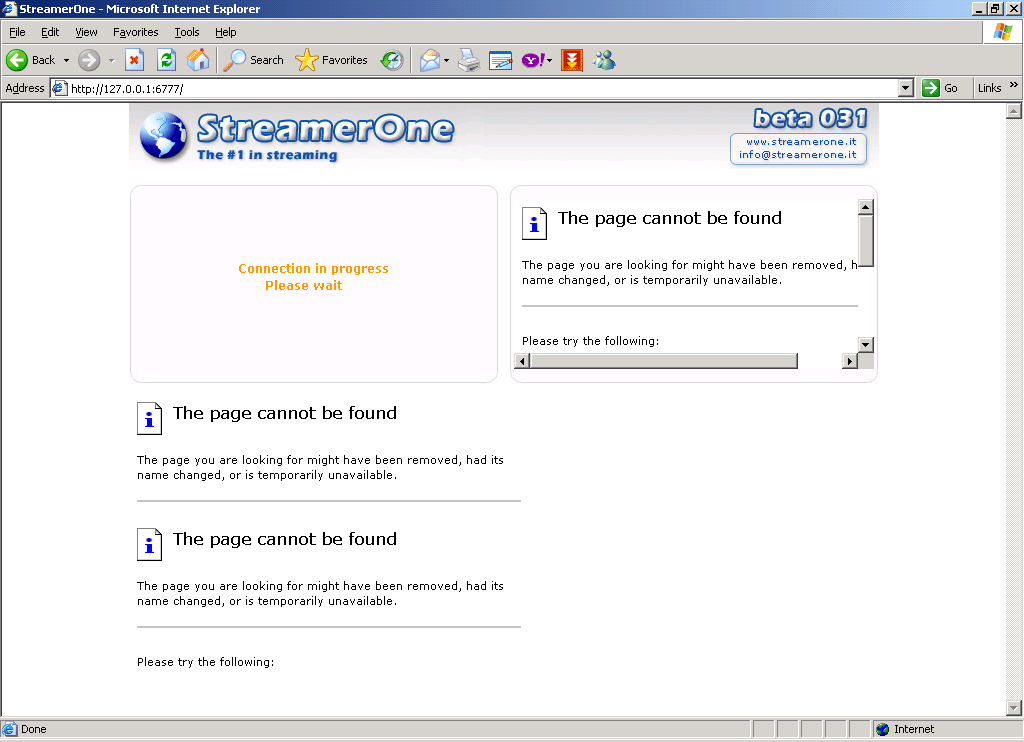Click the 'Connection in progress' text

[x=313, y=268]
